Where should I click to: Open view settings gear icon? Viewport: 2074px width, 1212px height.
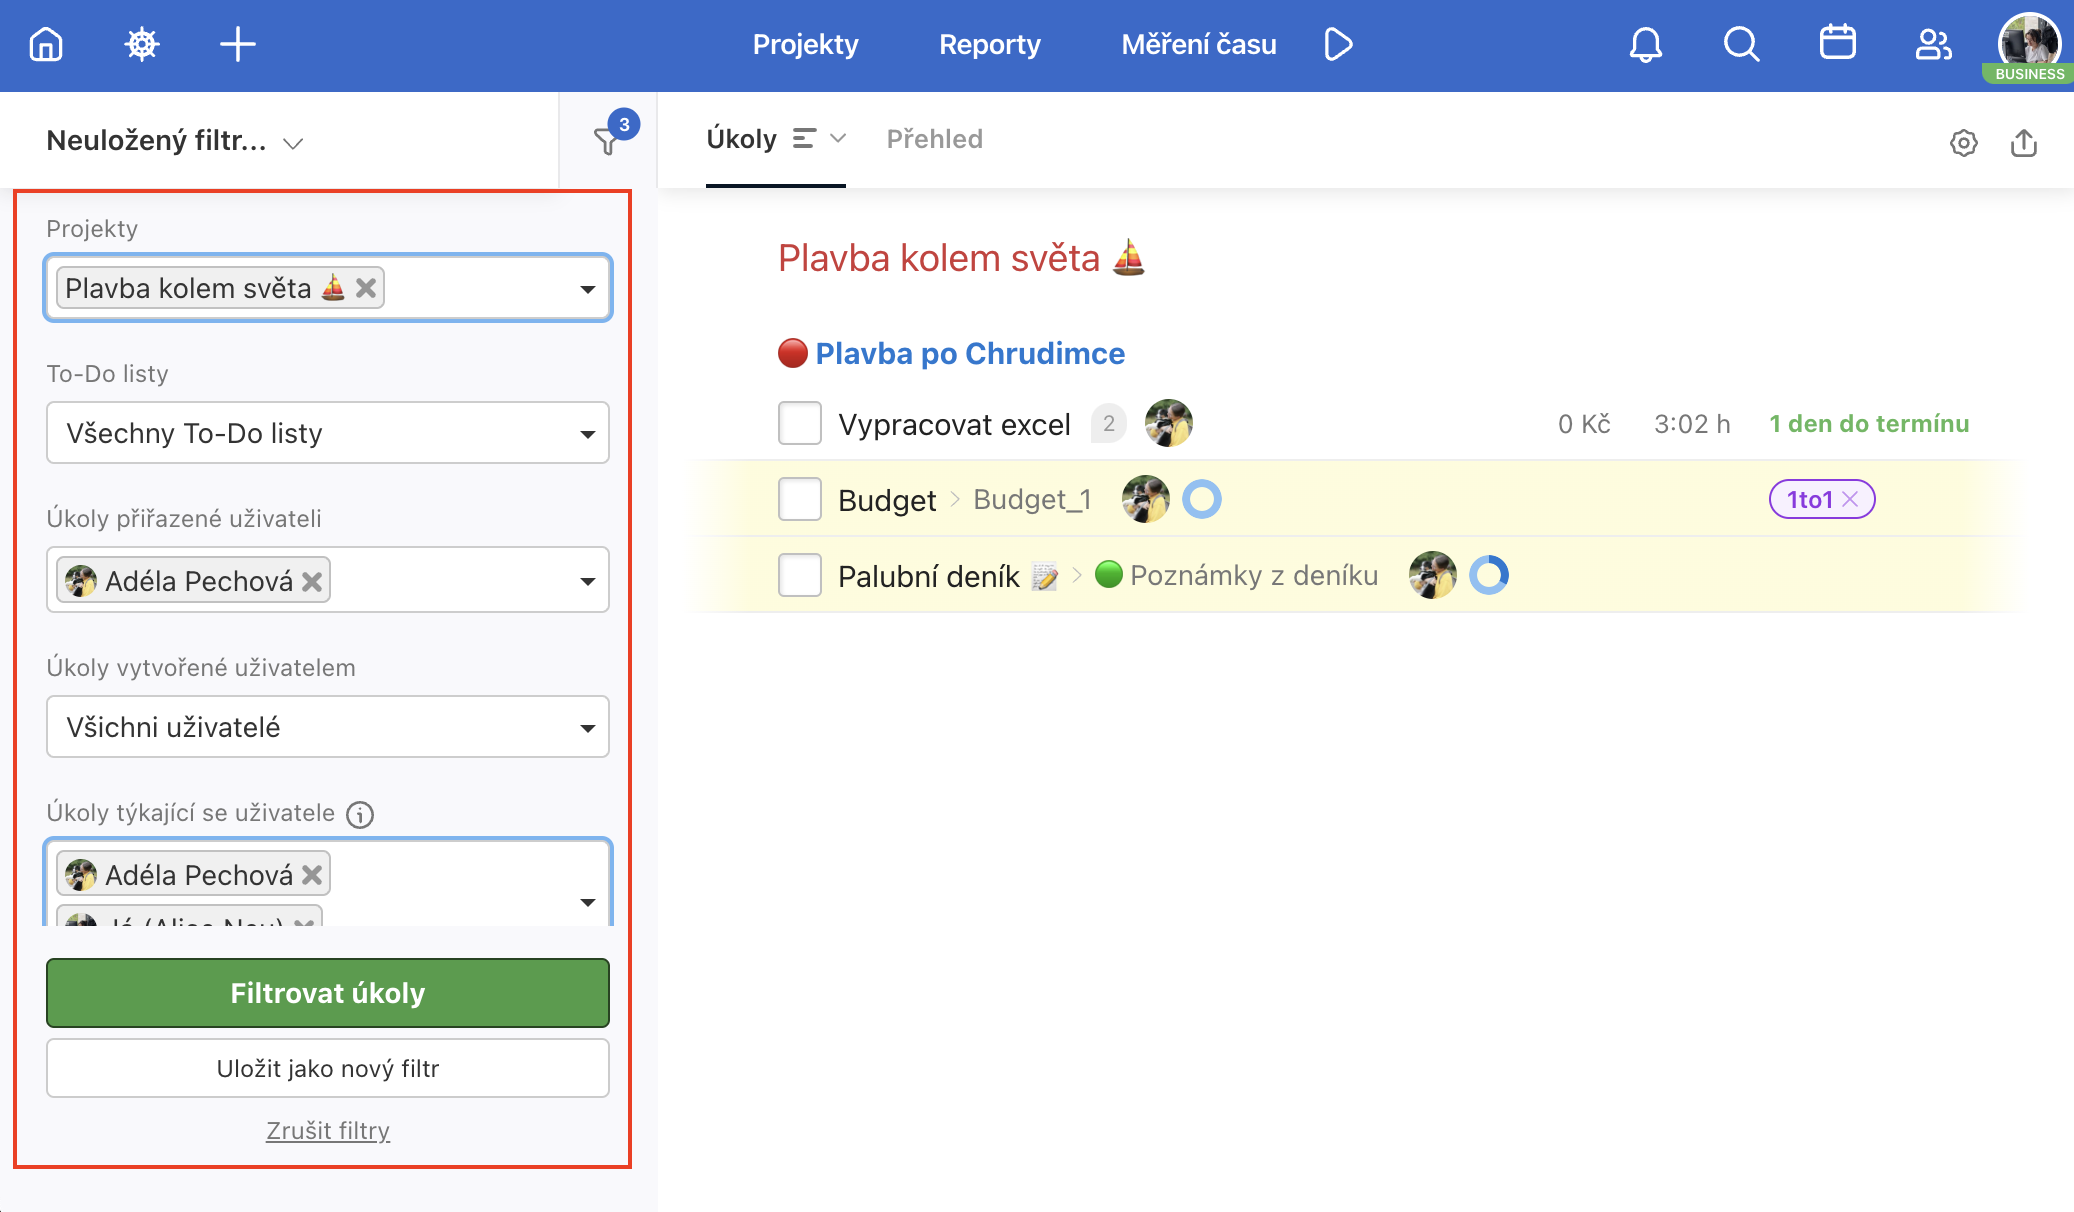click(1964, 143)
